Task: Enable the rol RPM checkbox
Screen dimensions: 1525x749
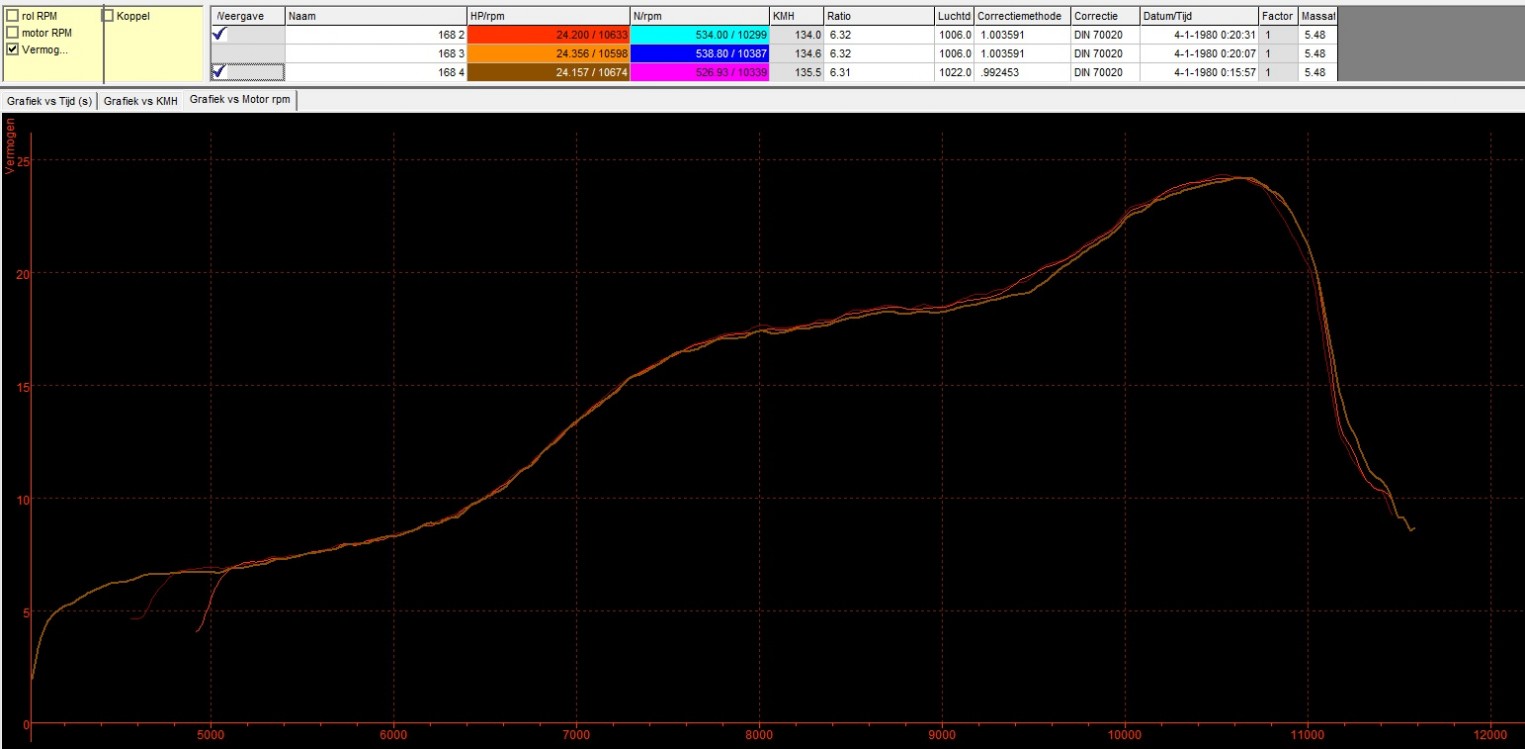Action: [12, 16]
